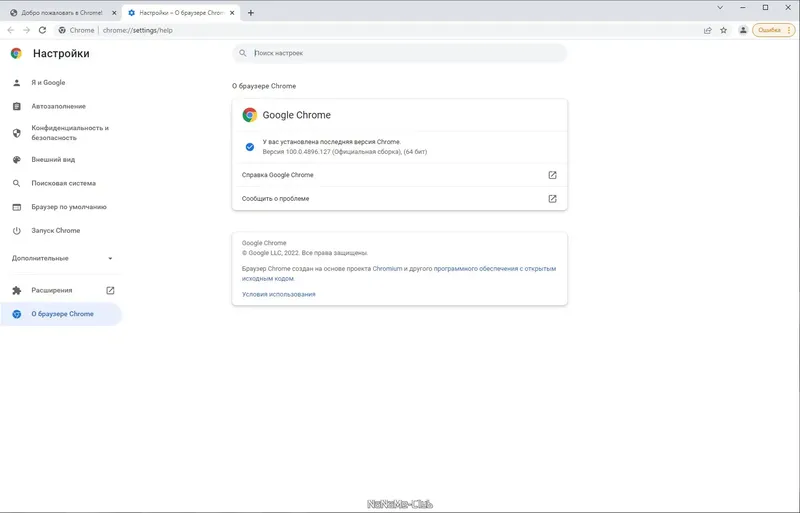
Task: Select О браузере Chrome in sidebar
Action: point(61,314)
